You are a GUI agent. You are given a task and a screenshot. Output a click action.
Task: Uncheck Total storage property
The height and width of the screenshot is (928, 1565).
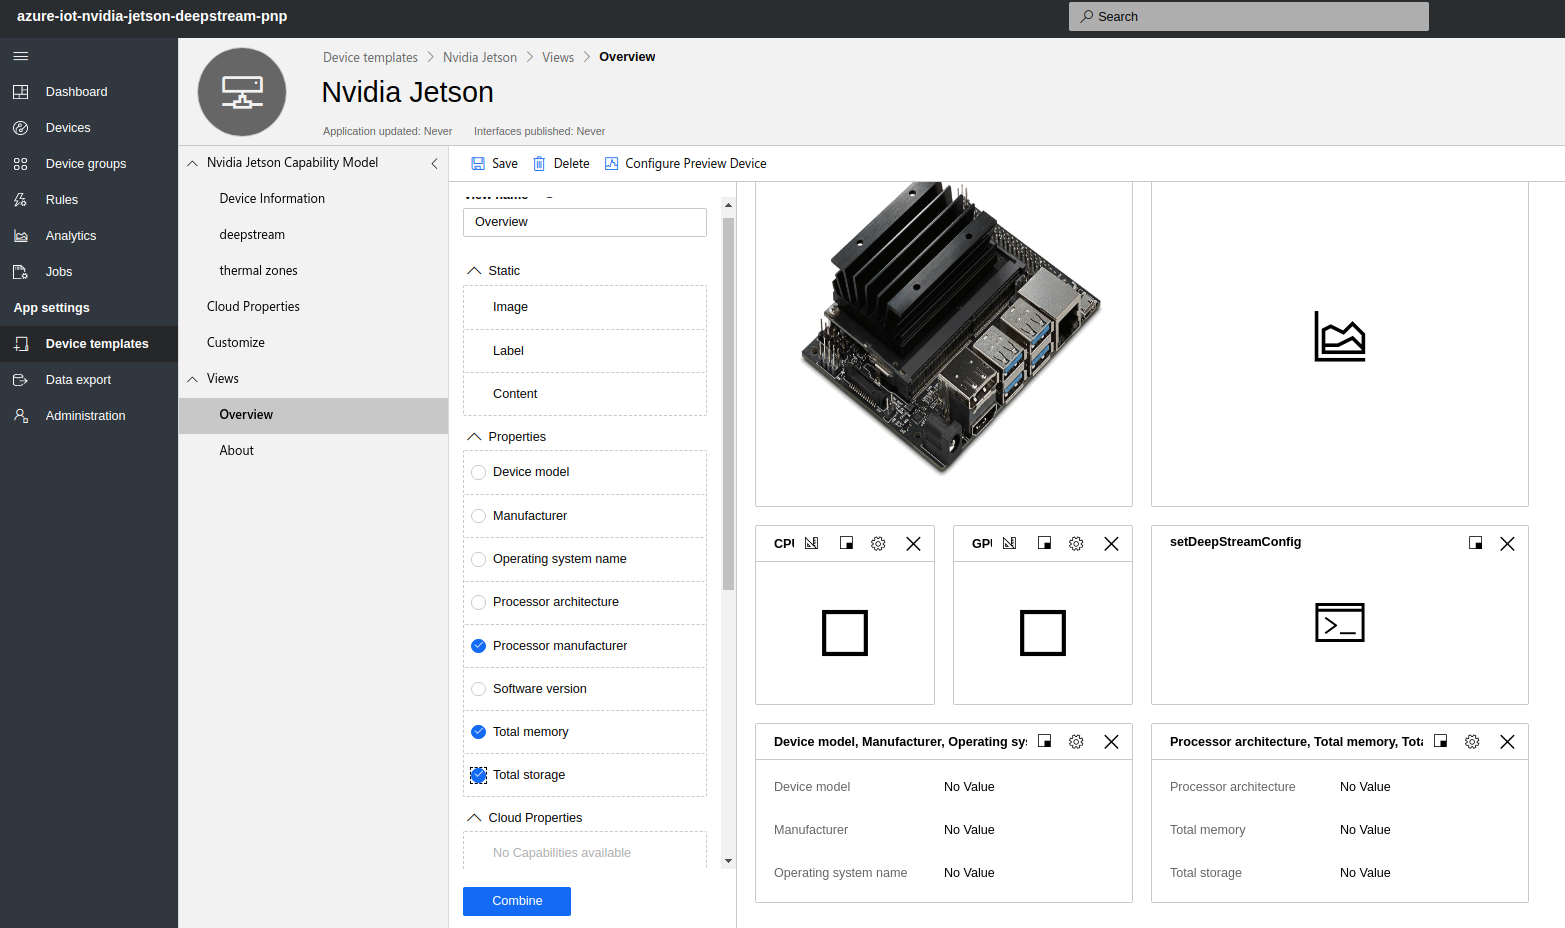click(478, 775)
